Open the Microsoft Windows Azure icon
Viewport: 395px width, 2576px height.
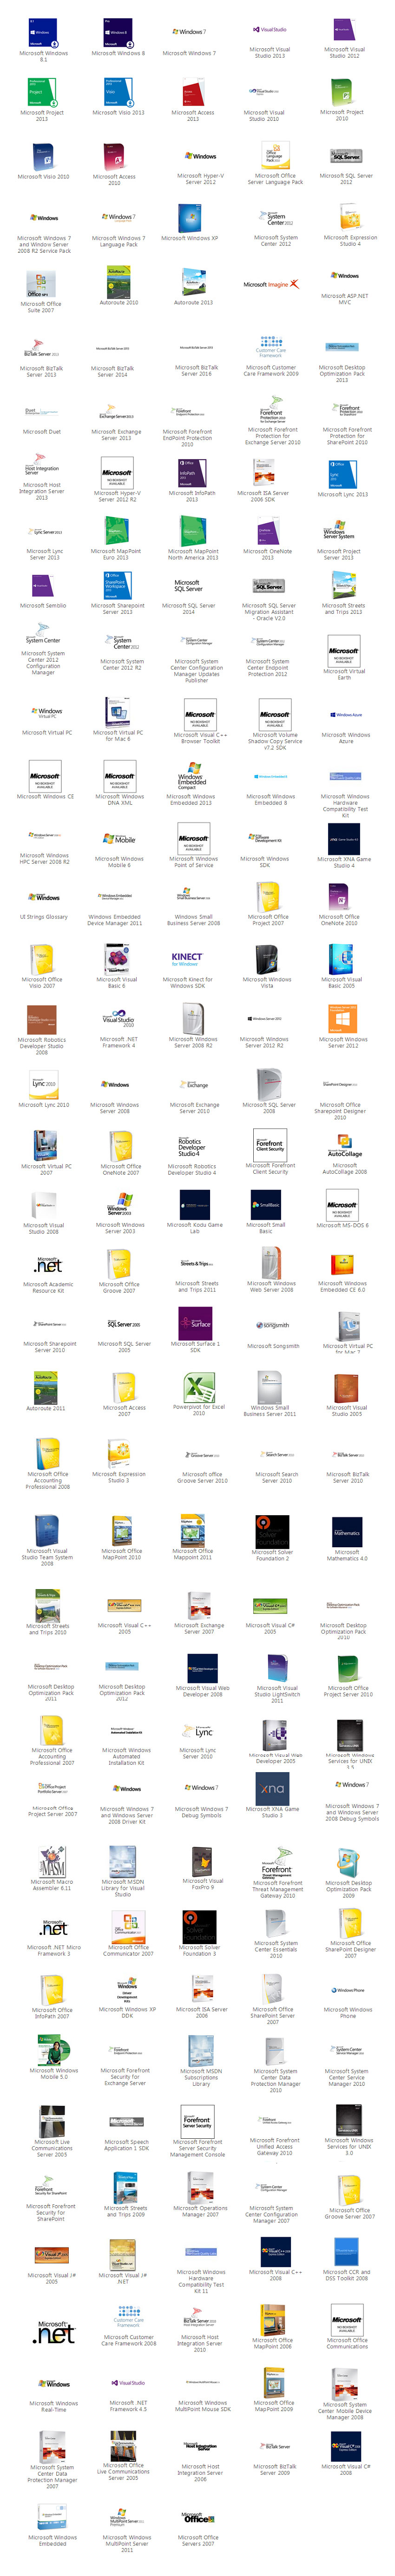click(x=346, y=714)
